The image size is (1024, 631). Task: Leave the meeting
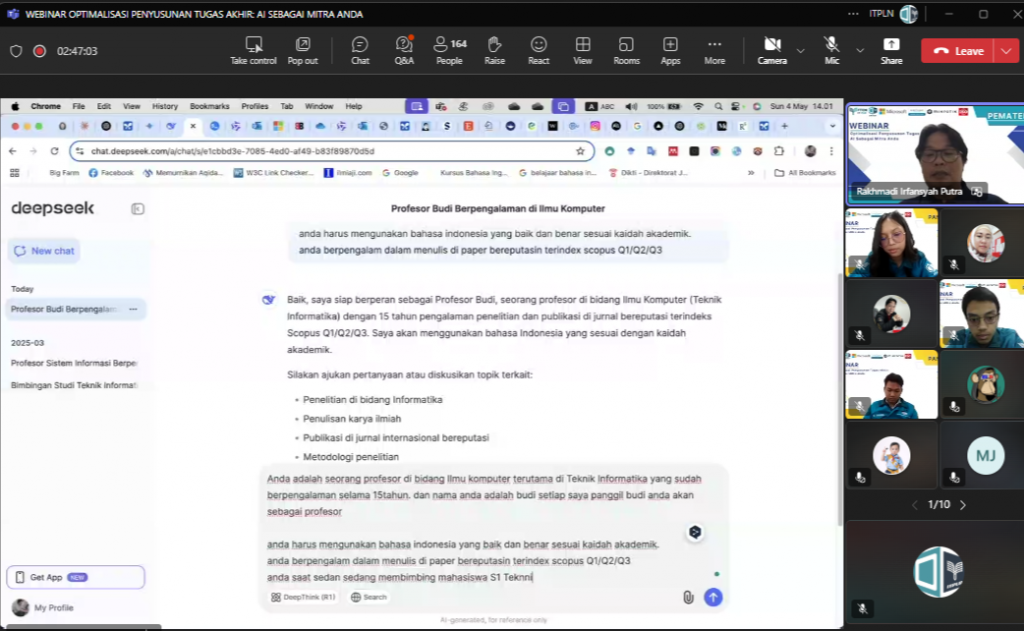pyautogui.click(x=958, y=51)
